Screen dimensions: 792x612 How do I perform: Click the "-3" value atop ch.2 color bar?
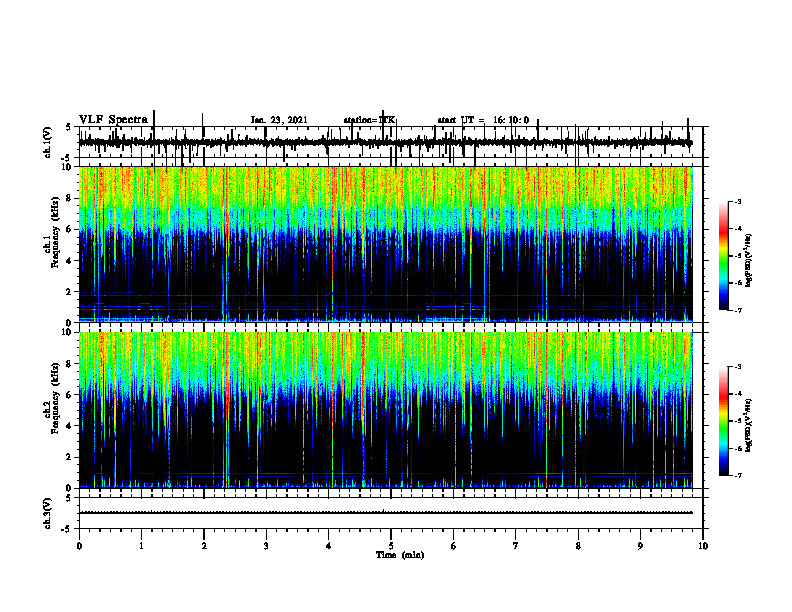737,367
